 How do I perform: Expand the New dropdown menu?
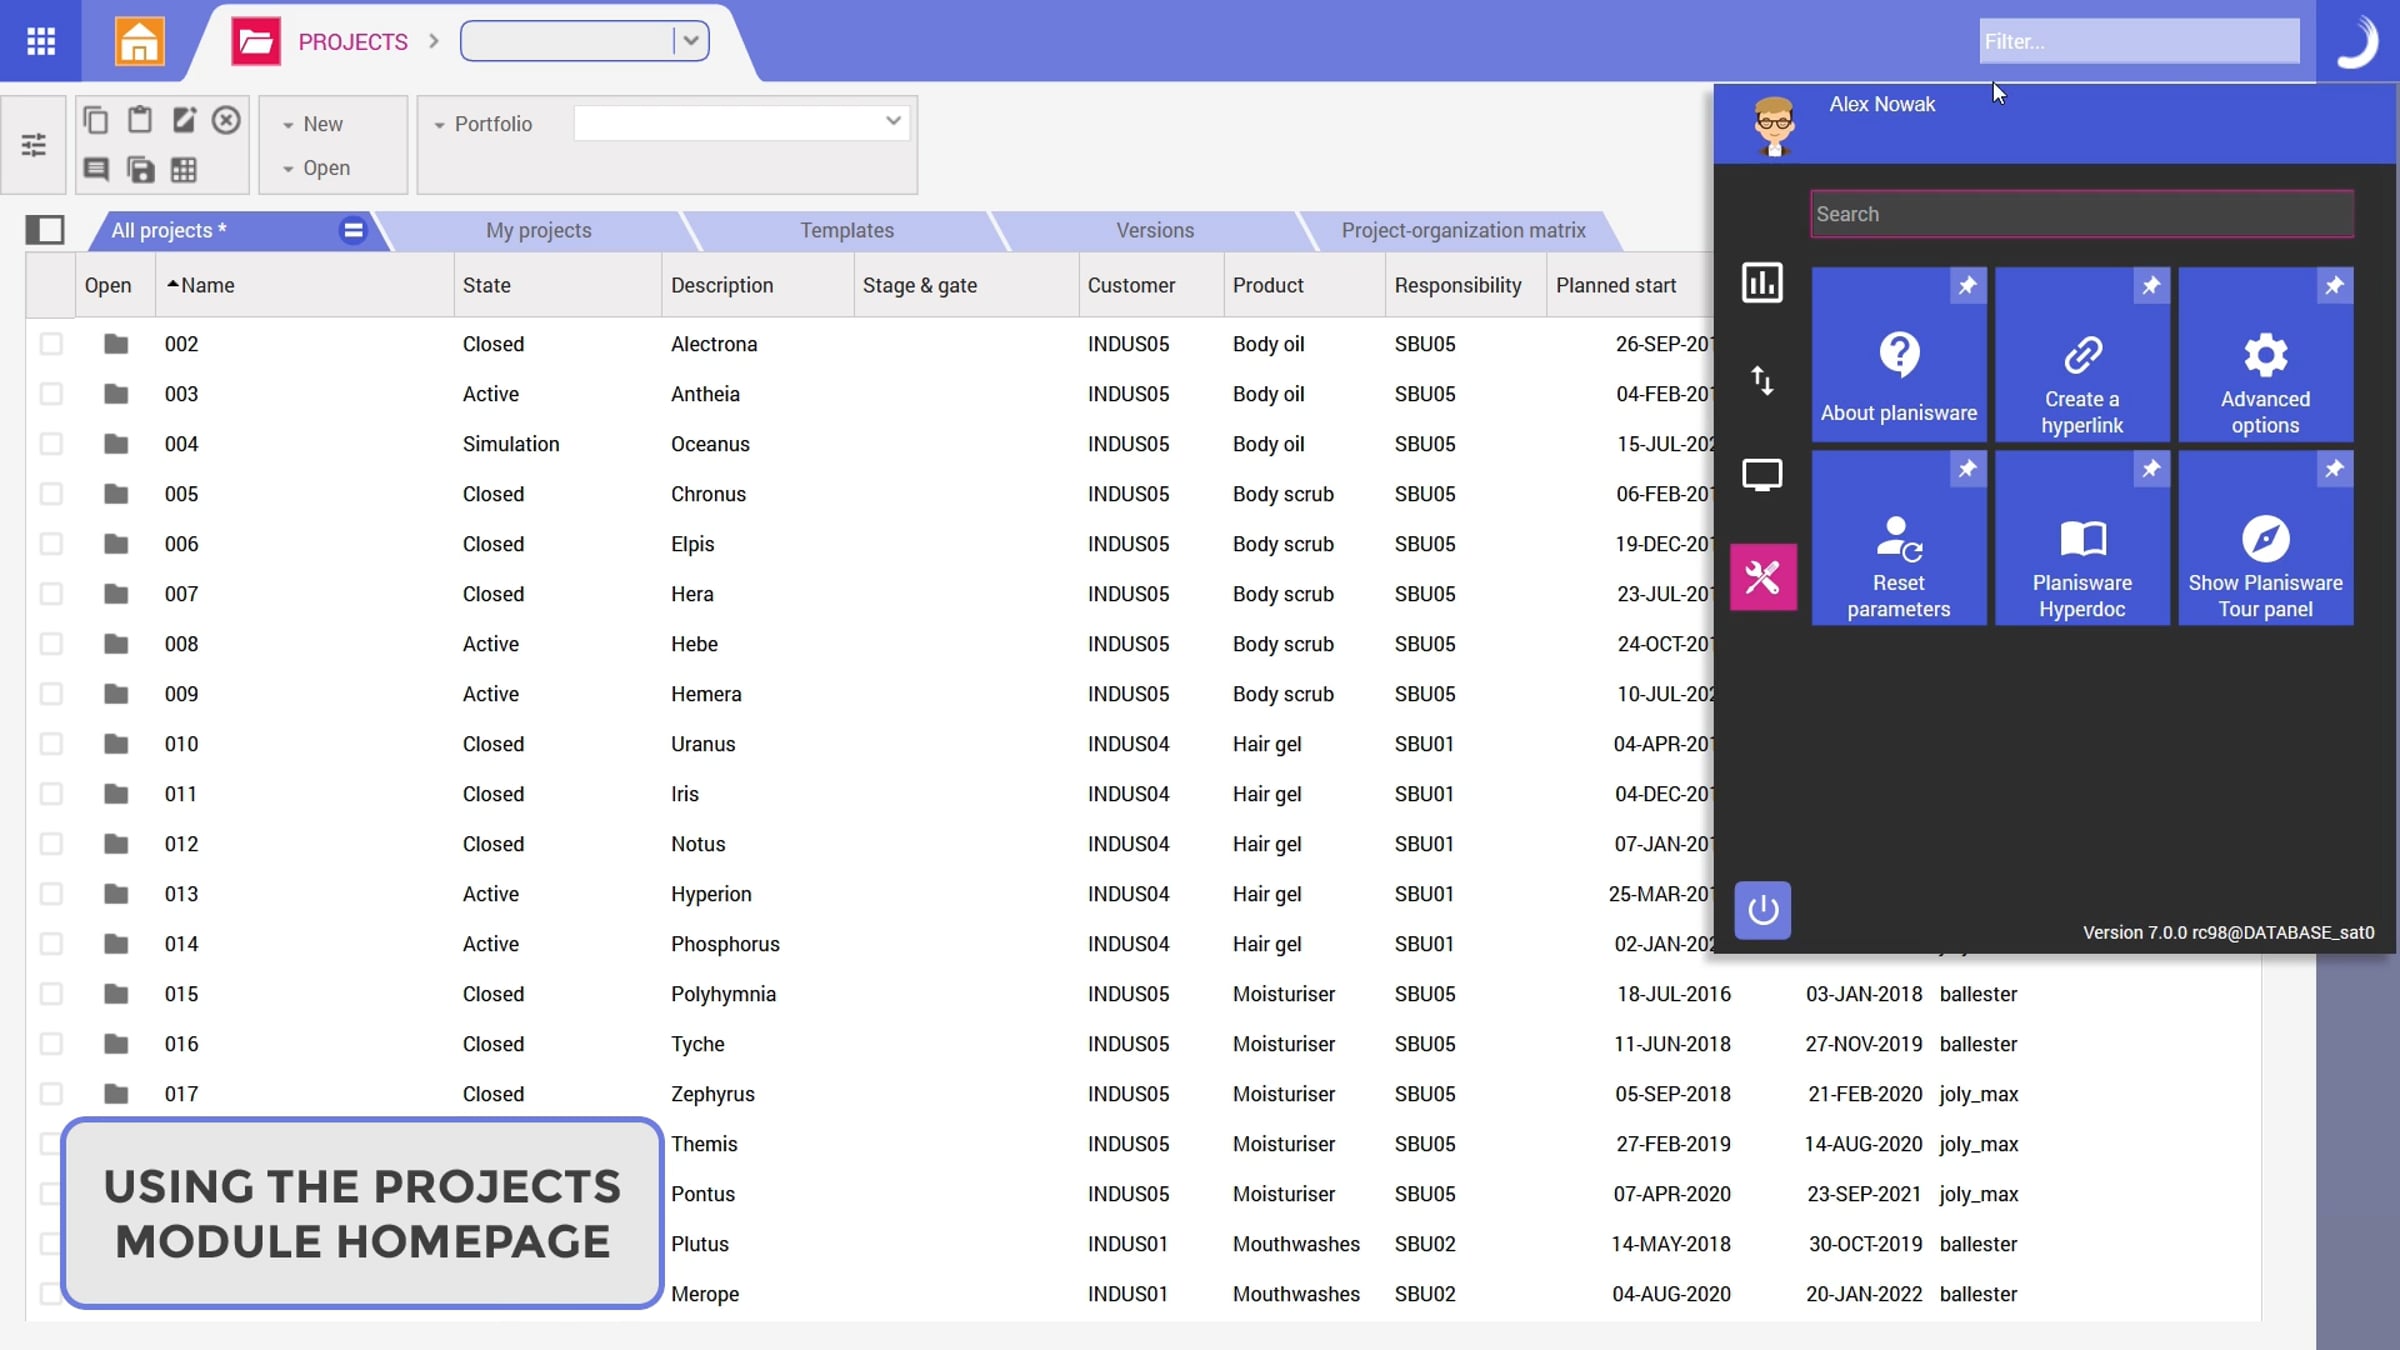[x=312, y=124]
